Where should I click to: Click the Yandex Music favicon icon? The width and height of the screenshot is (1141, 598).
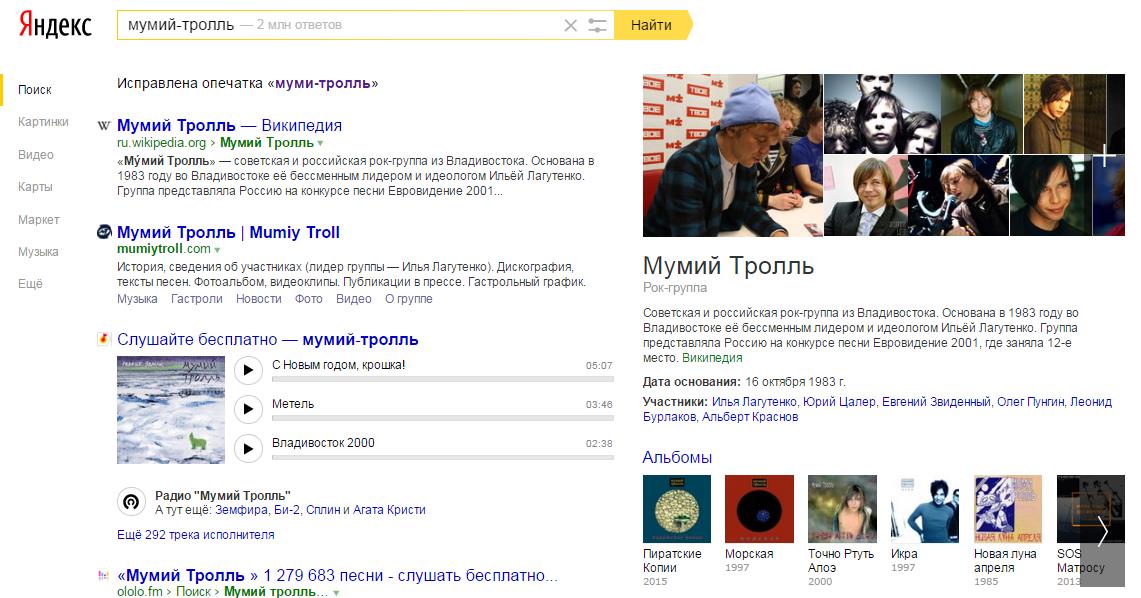click(104, 339)
